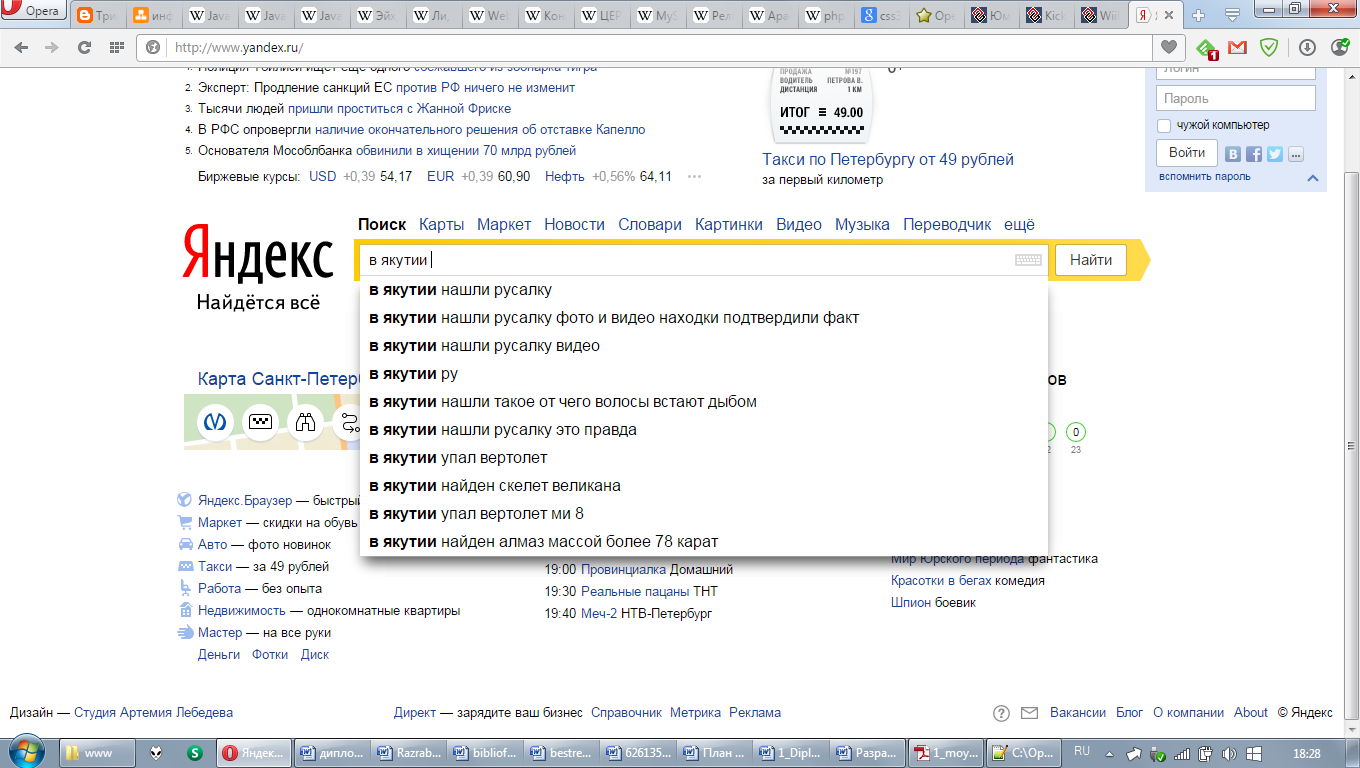The width and height of the screenshot is (1360, 768).
Task: Click the envelope feedback icon in footer
Action: pos(1029,713)
